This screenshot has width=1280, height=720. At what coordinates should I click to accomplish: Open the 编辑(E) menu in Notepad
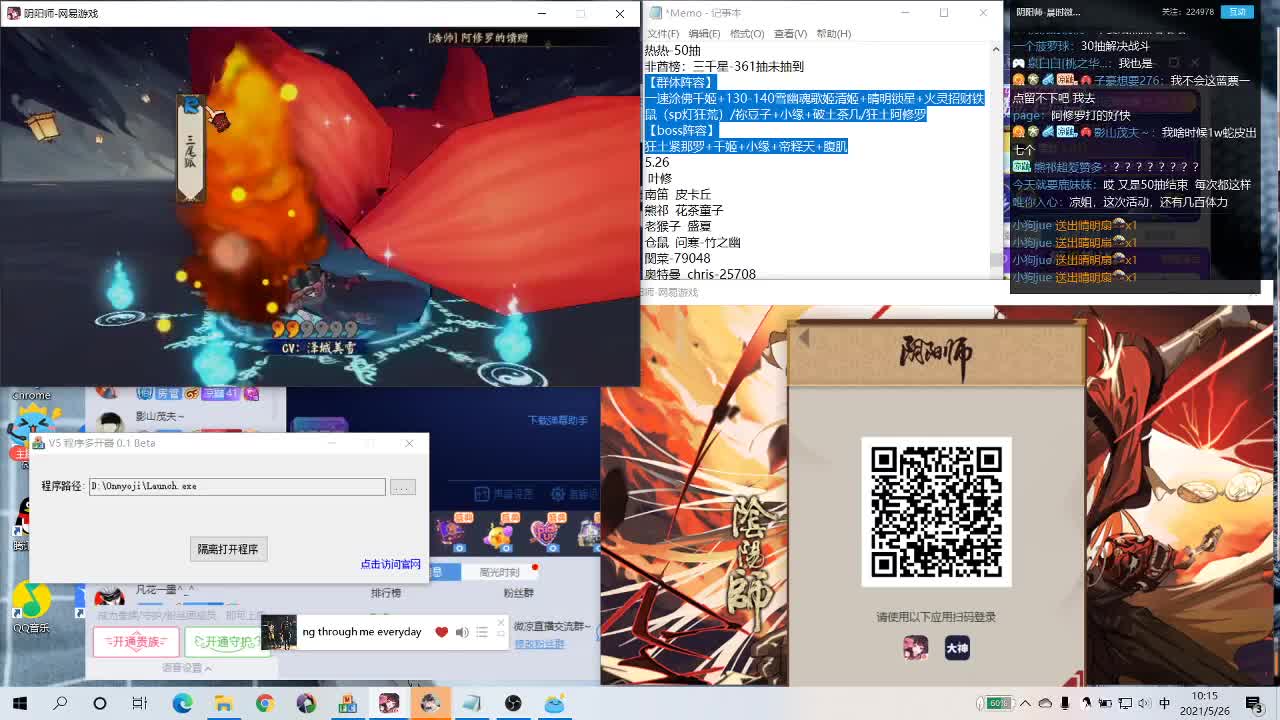pyautogui.click(x=704, y=33)
